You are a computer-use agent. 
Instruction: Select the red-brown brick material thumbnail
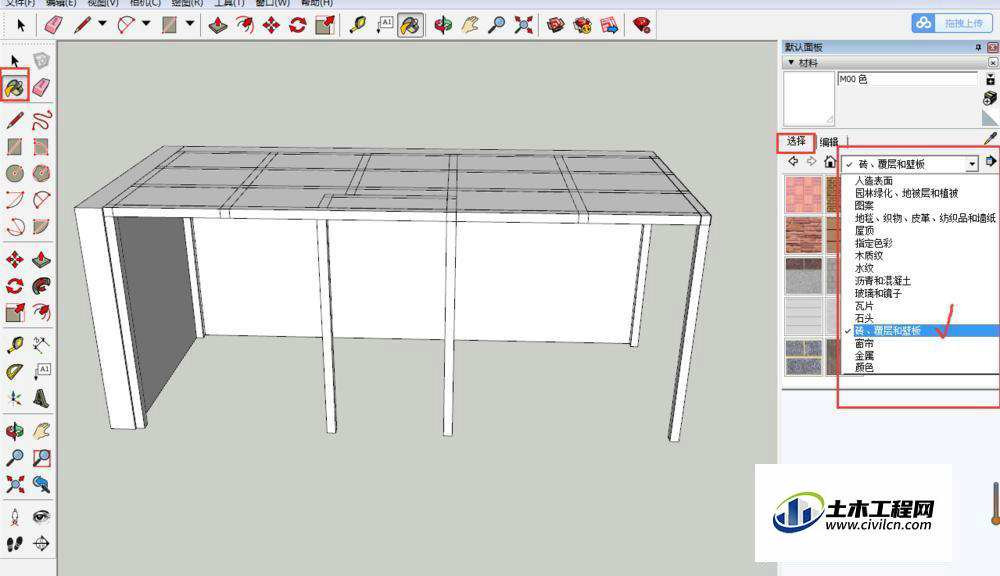(804, 235)
